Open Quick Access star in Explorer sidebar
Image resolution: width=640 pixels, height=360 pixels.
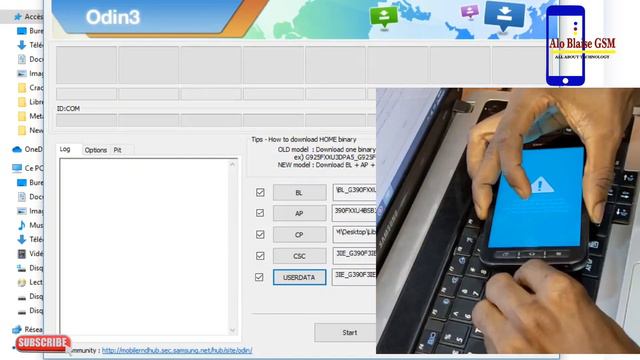click(18, 17)
